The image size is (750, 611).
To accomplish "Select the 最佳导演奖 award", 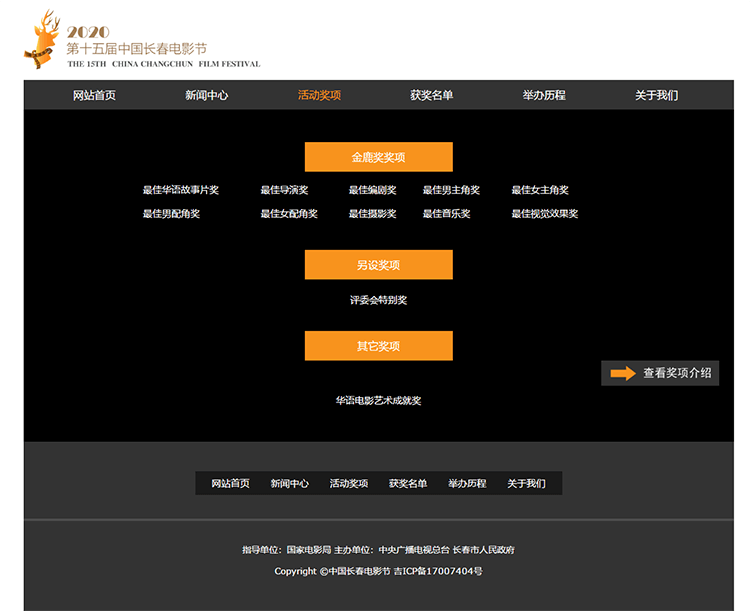I will 284,190.
